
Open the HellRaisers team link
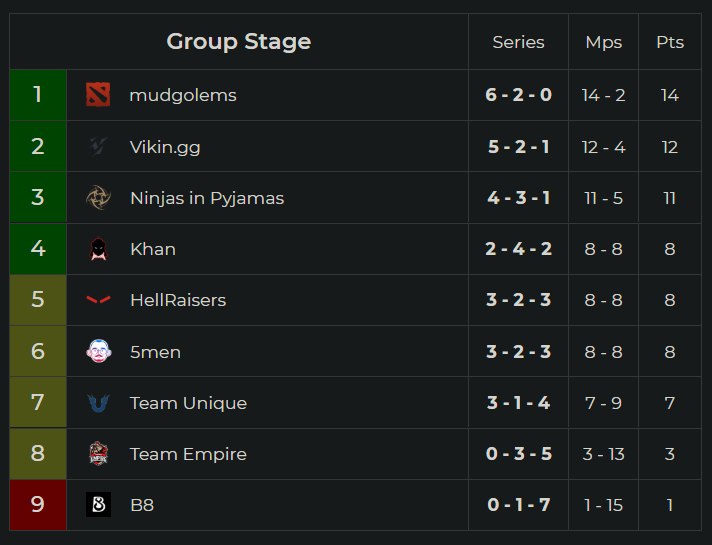tap(178, 300)
